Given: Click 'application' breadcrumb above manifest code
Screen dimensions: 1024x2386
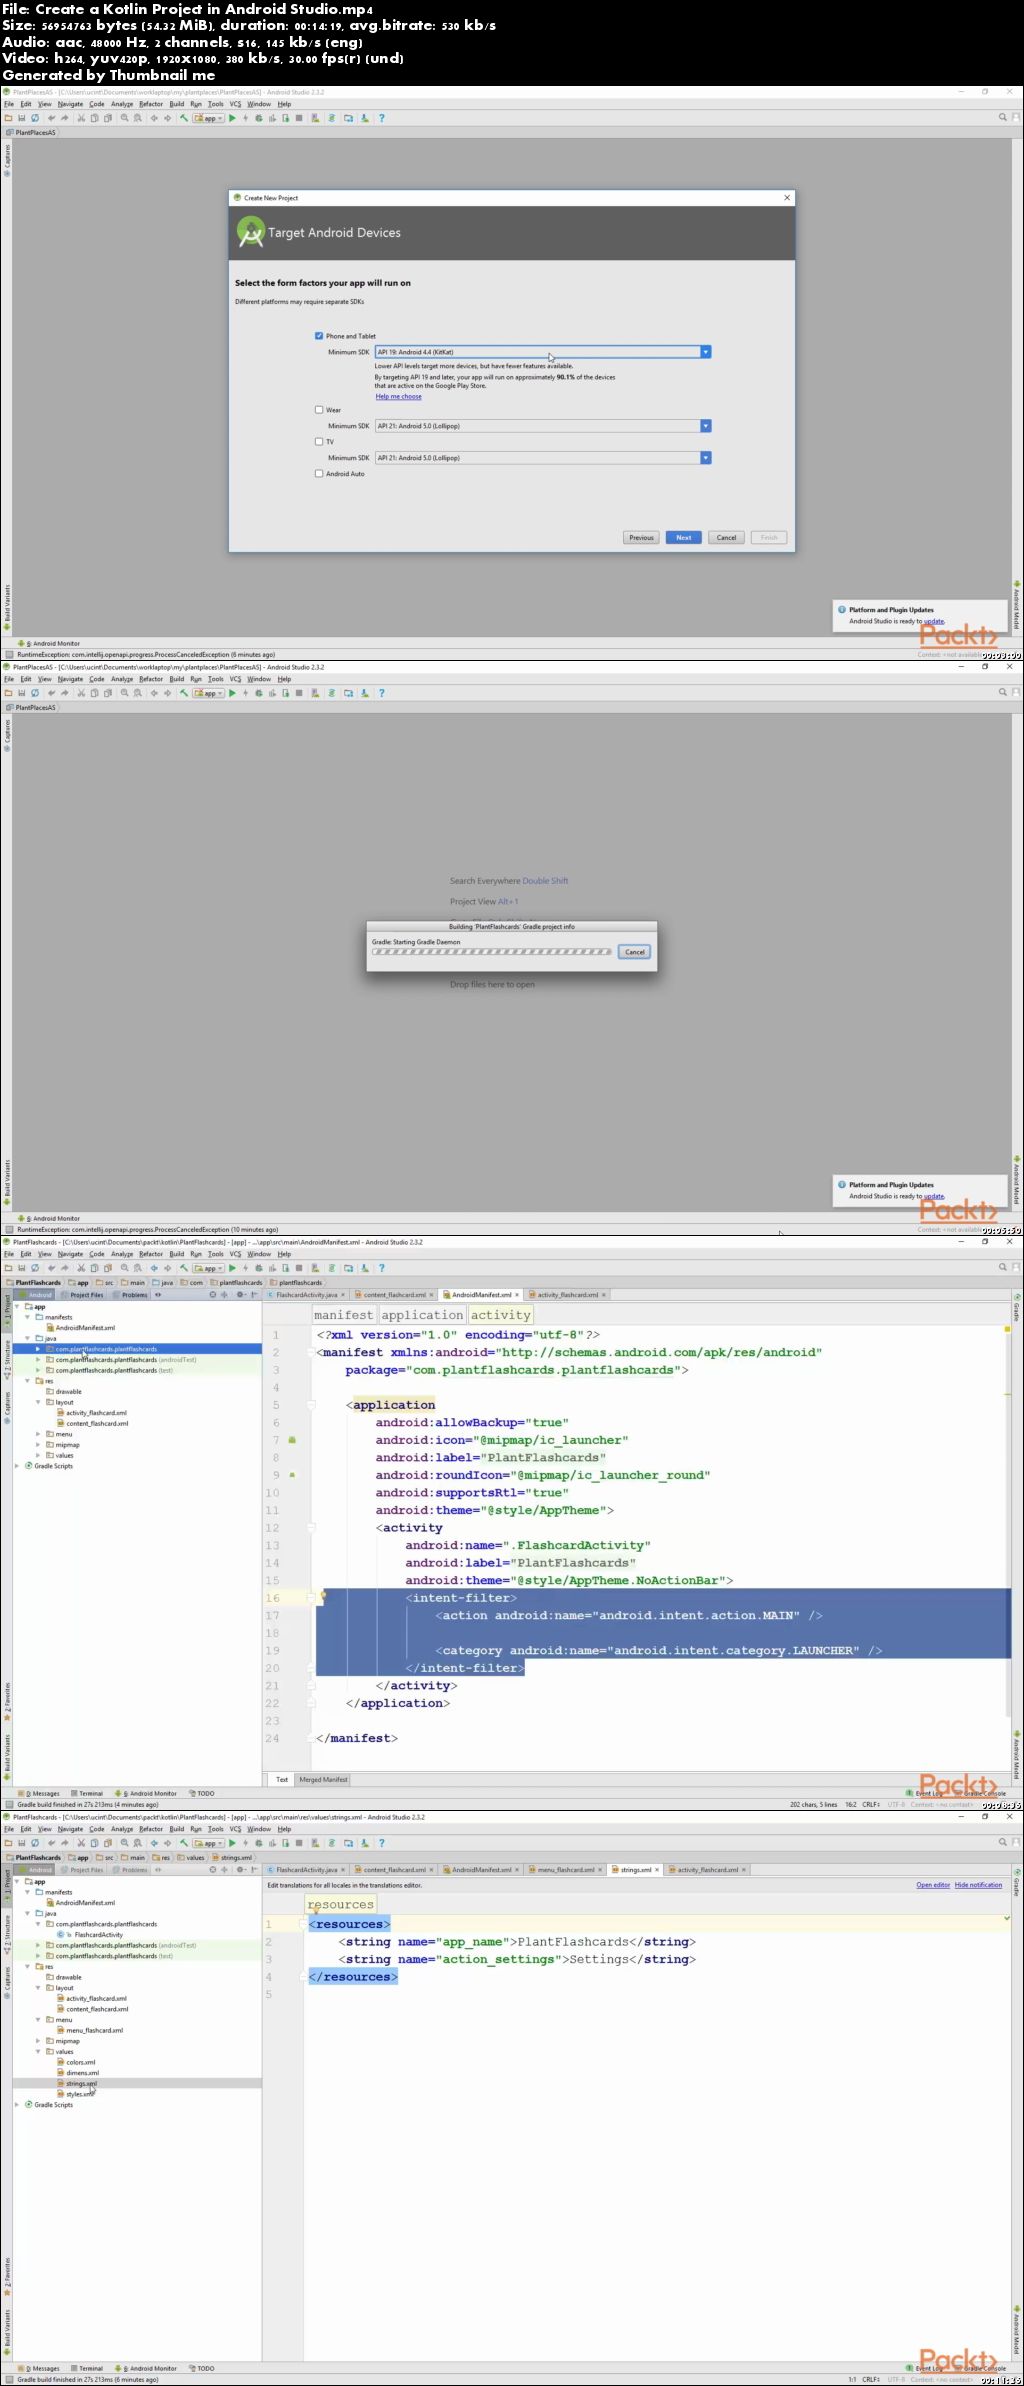Looking at the screenshot, I should pos(422,1315).
